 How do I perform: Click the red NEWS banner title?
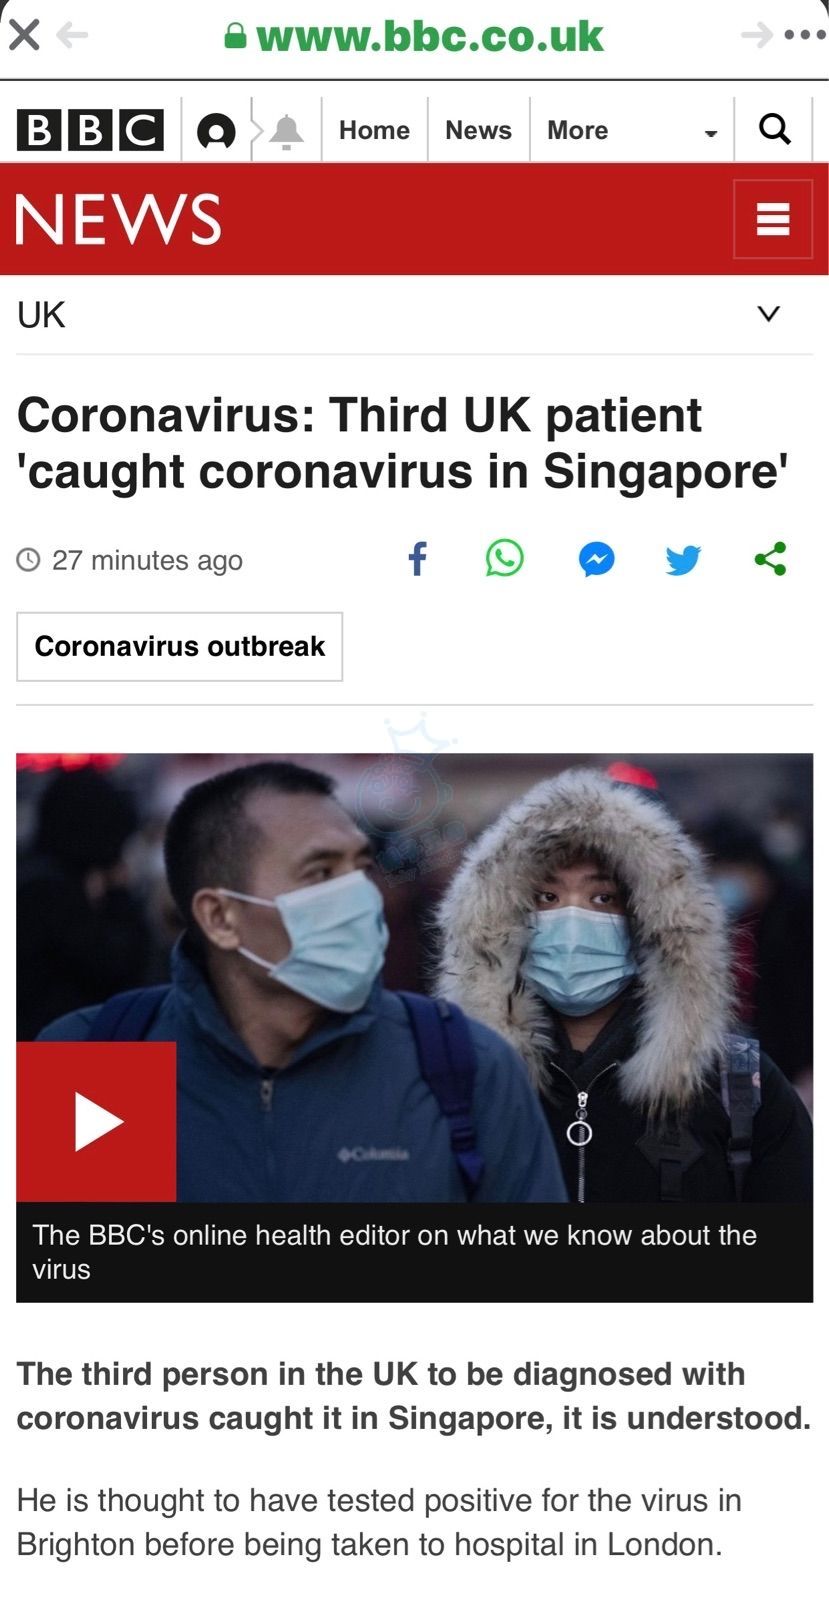coord(118,219)
